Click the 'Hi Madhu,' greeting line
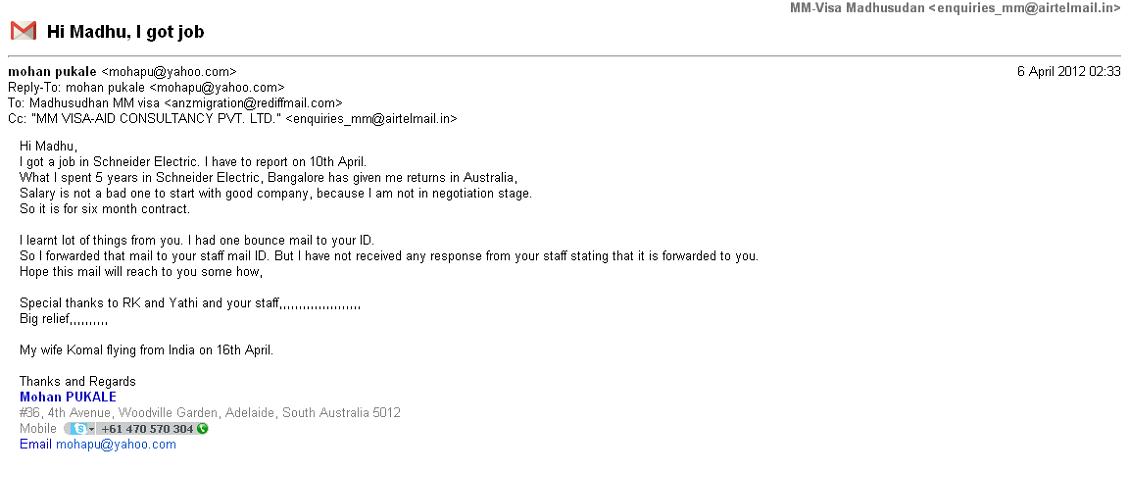The width and height of the screenshot is (1134, 477). tap(48, 146)
